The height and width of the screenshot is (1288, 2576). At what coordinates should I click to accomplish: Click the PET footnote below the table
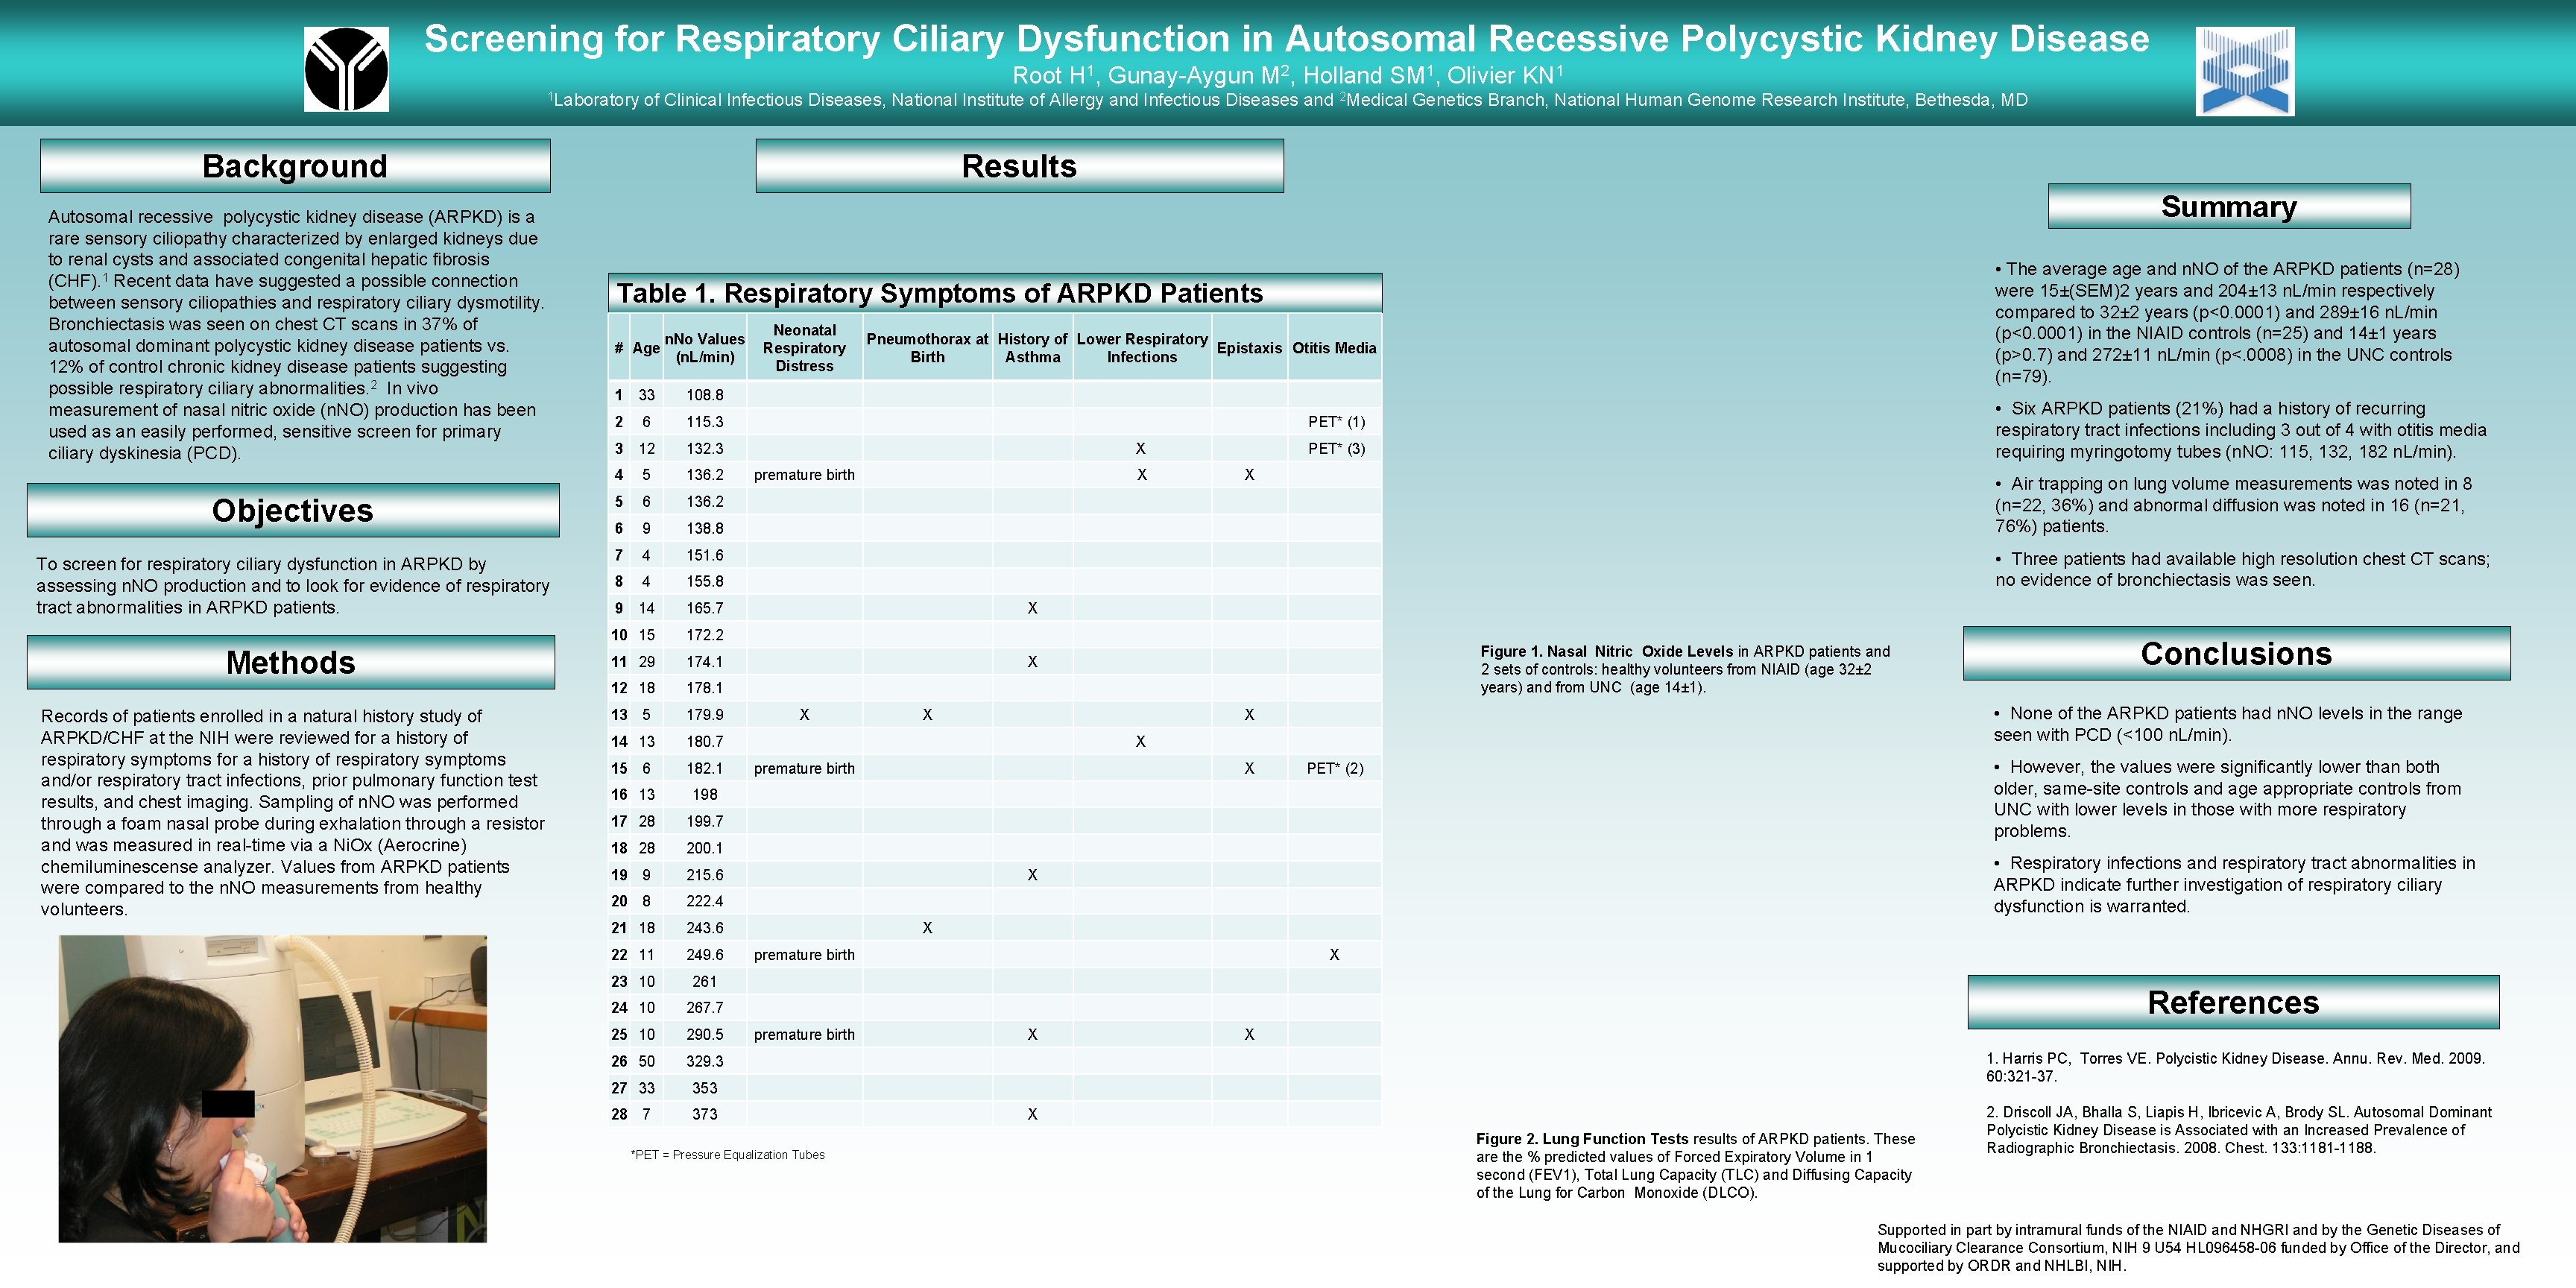[727, 1155]
